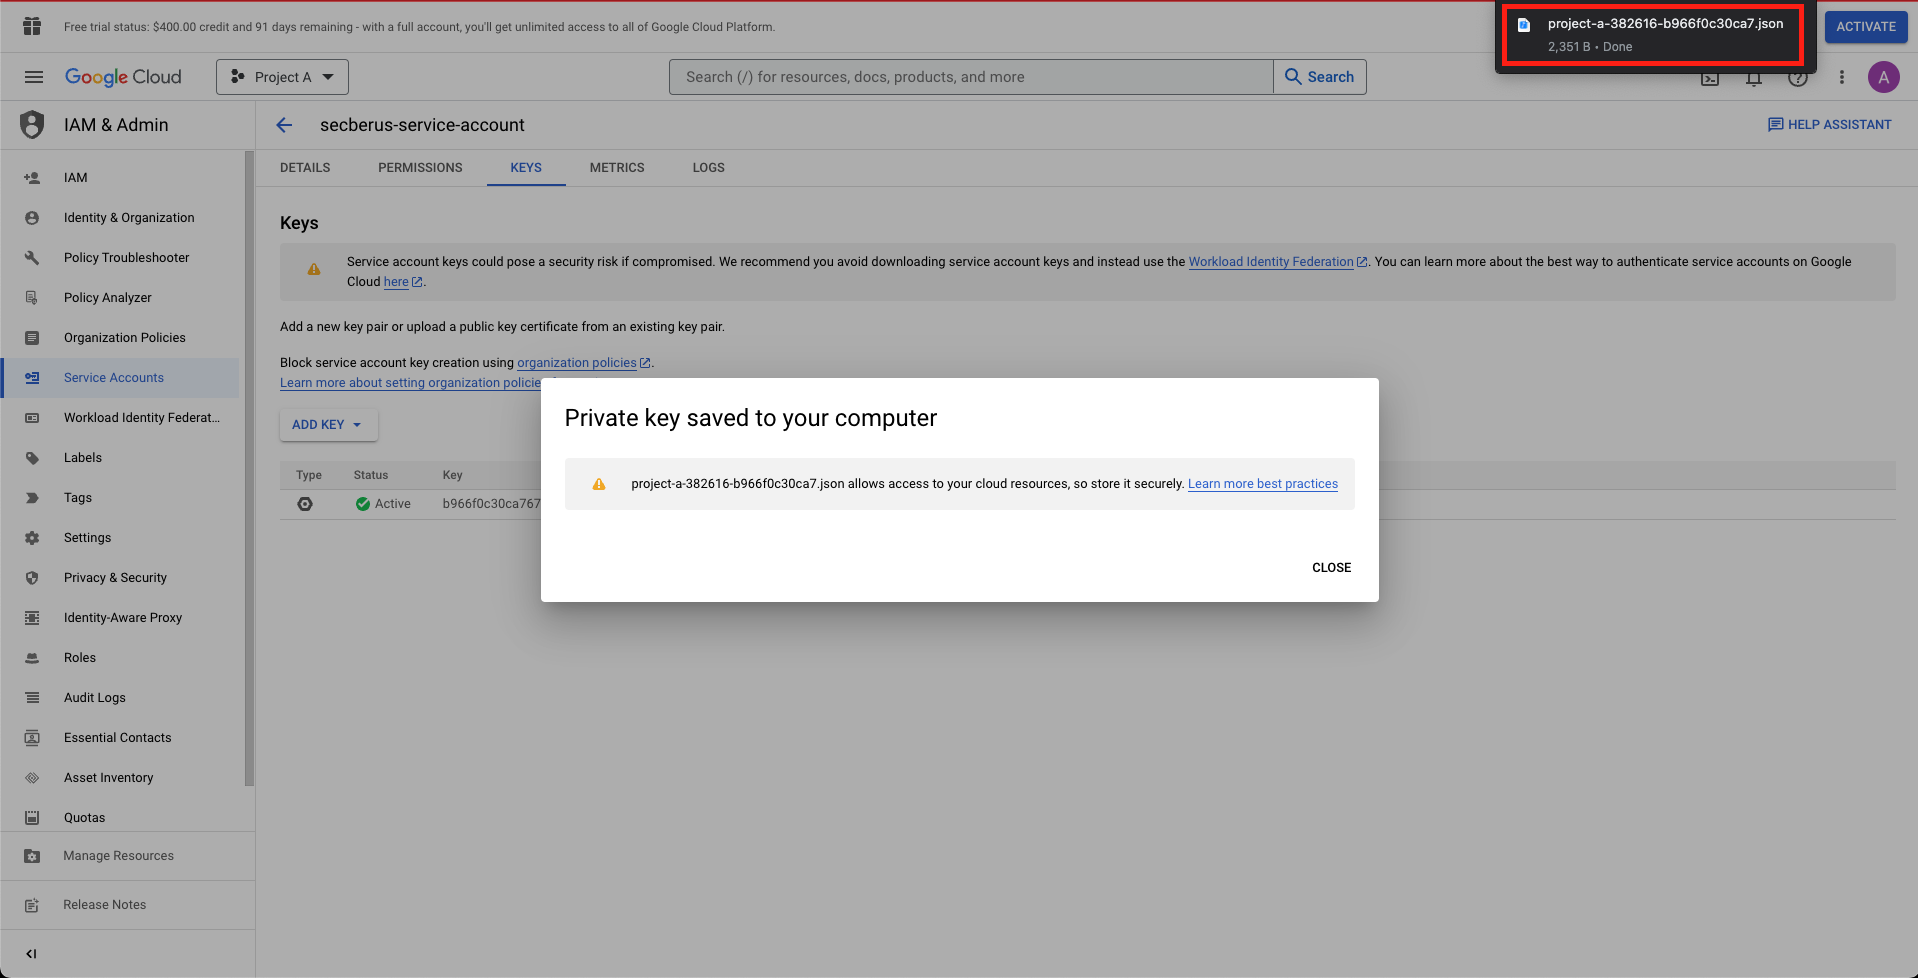
Task: Open the organization policies link
Action: [583, 363]
